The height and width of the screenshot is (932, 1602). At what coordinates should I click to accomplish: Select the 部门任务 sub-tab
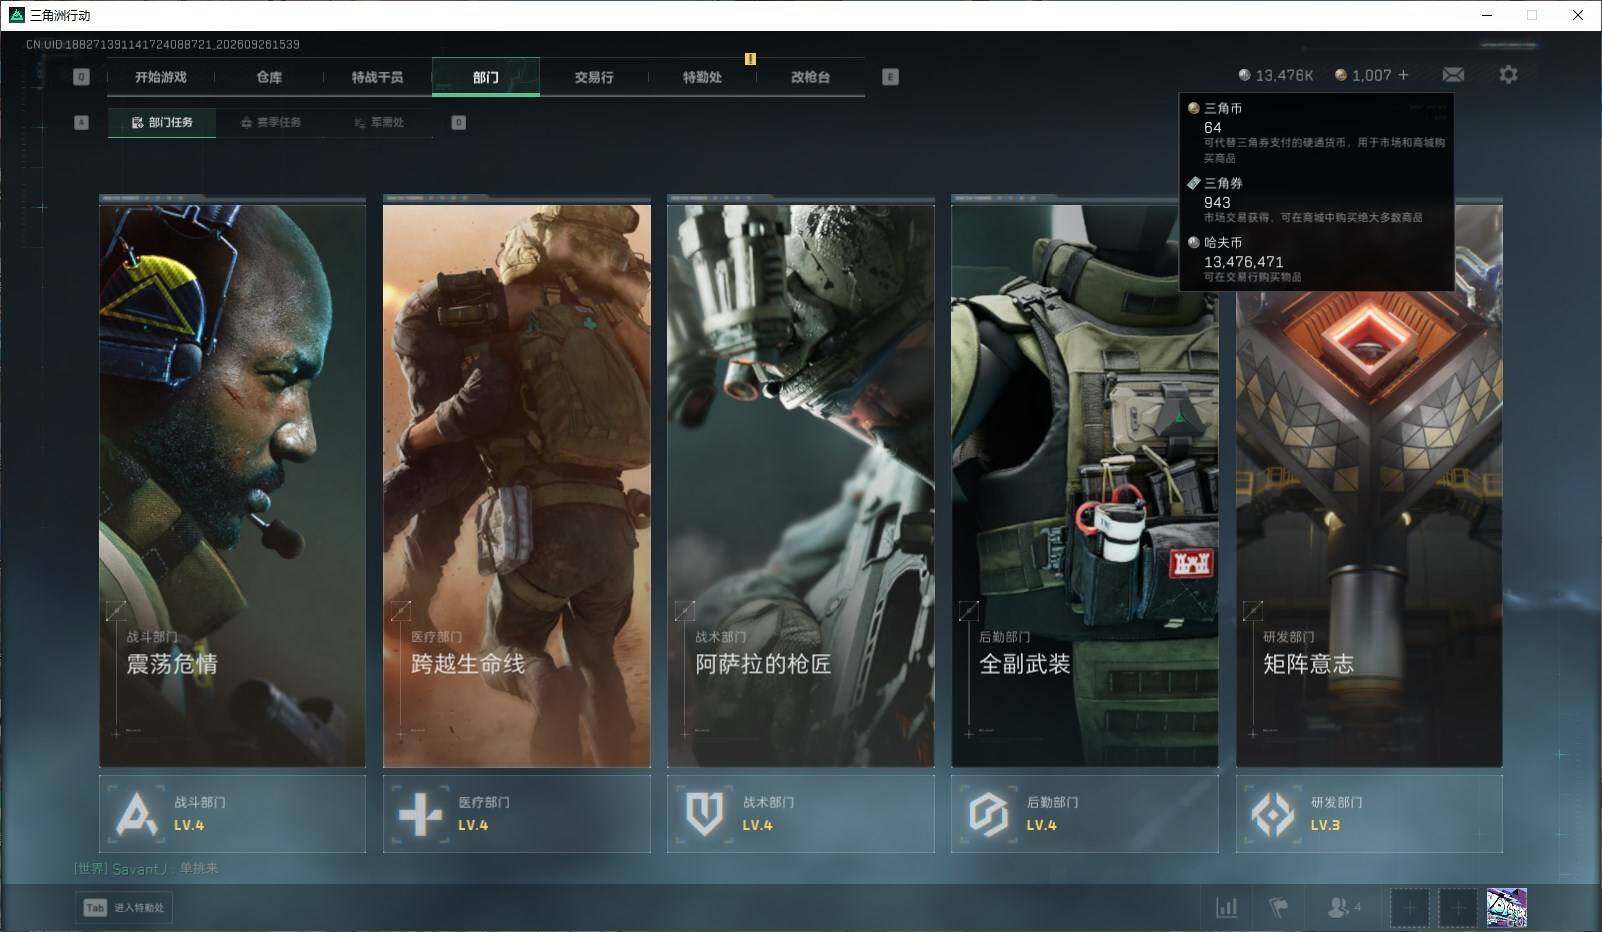162,122
